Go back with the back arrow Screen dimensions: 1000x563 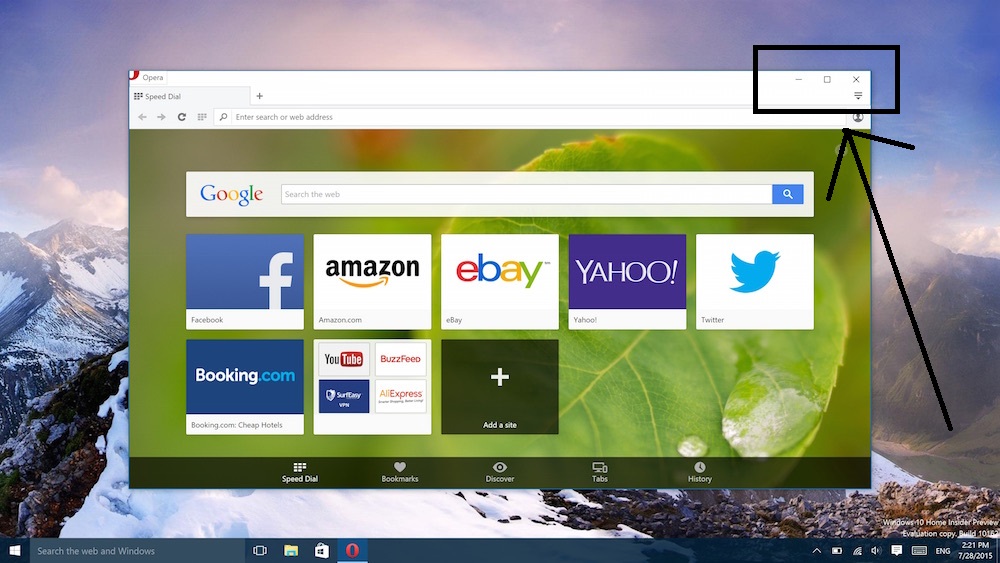tap(142, 117)
